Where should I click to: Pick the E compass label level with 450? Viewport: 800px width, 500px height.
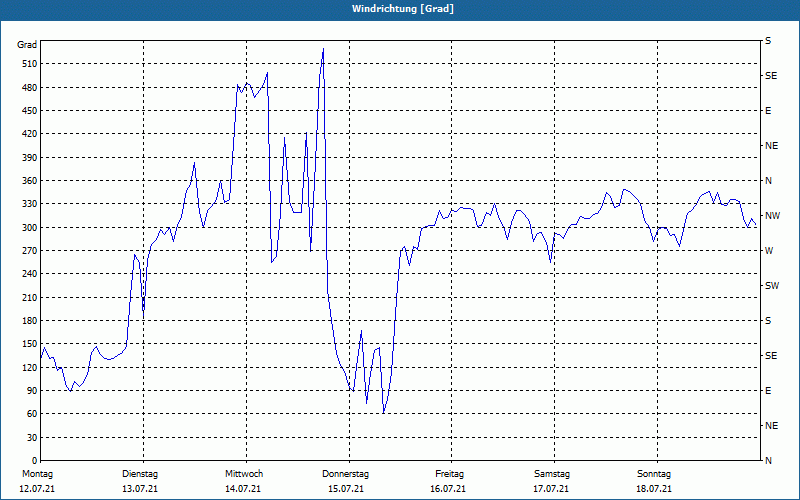coord(768,111)
